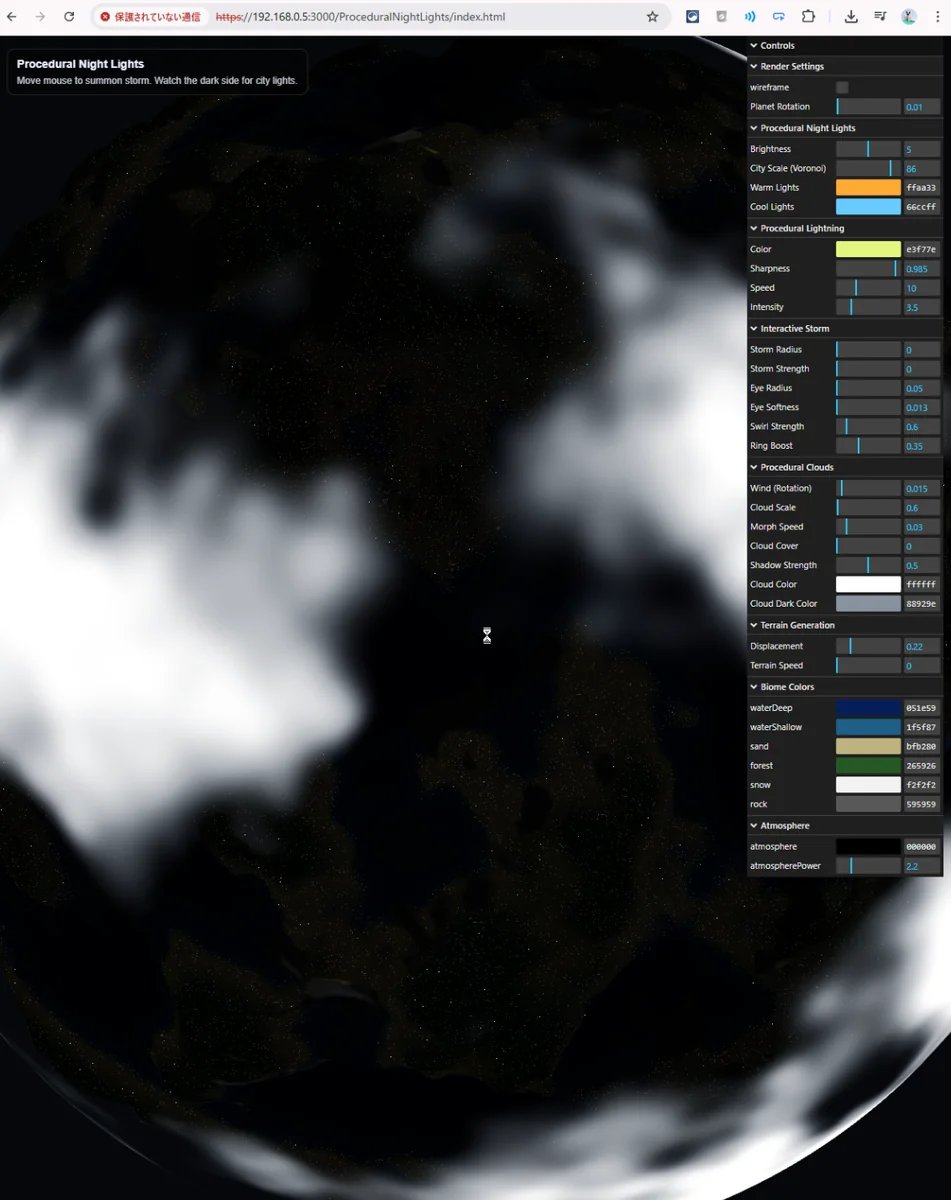Collapse the Procedural Lightning section

802,229
